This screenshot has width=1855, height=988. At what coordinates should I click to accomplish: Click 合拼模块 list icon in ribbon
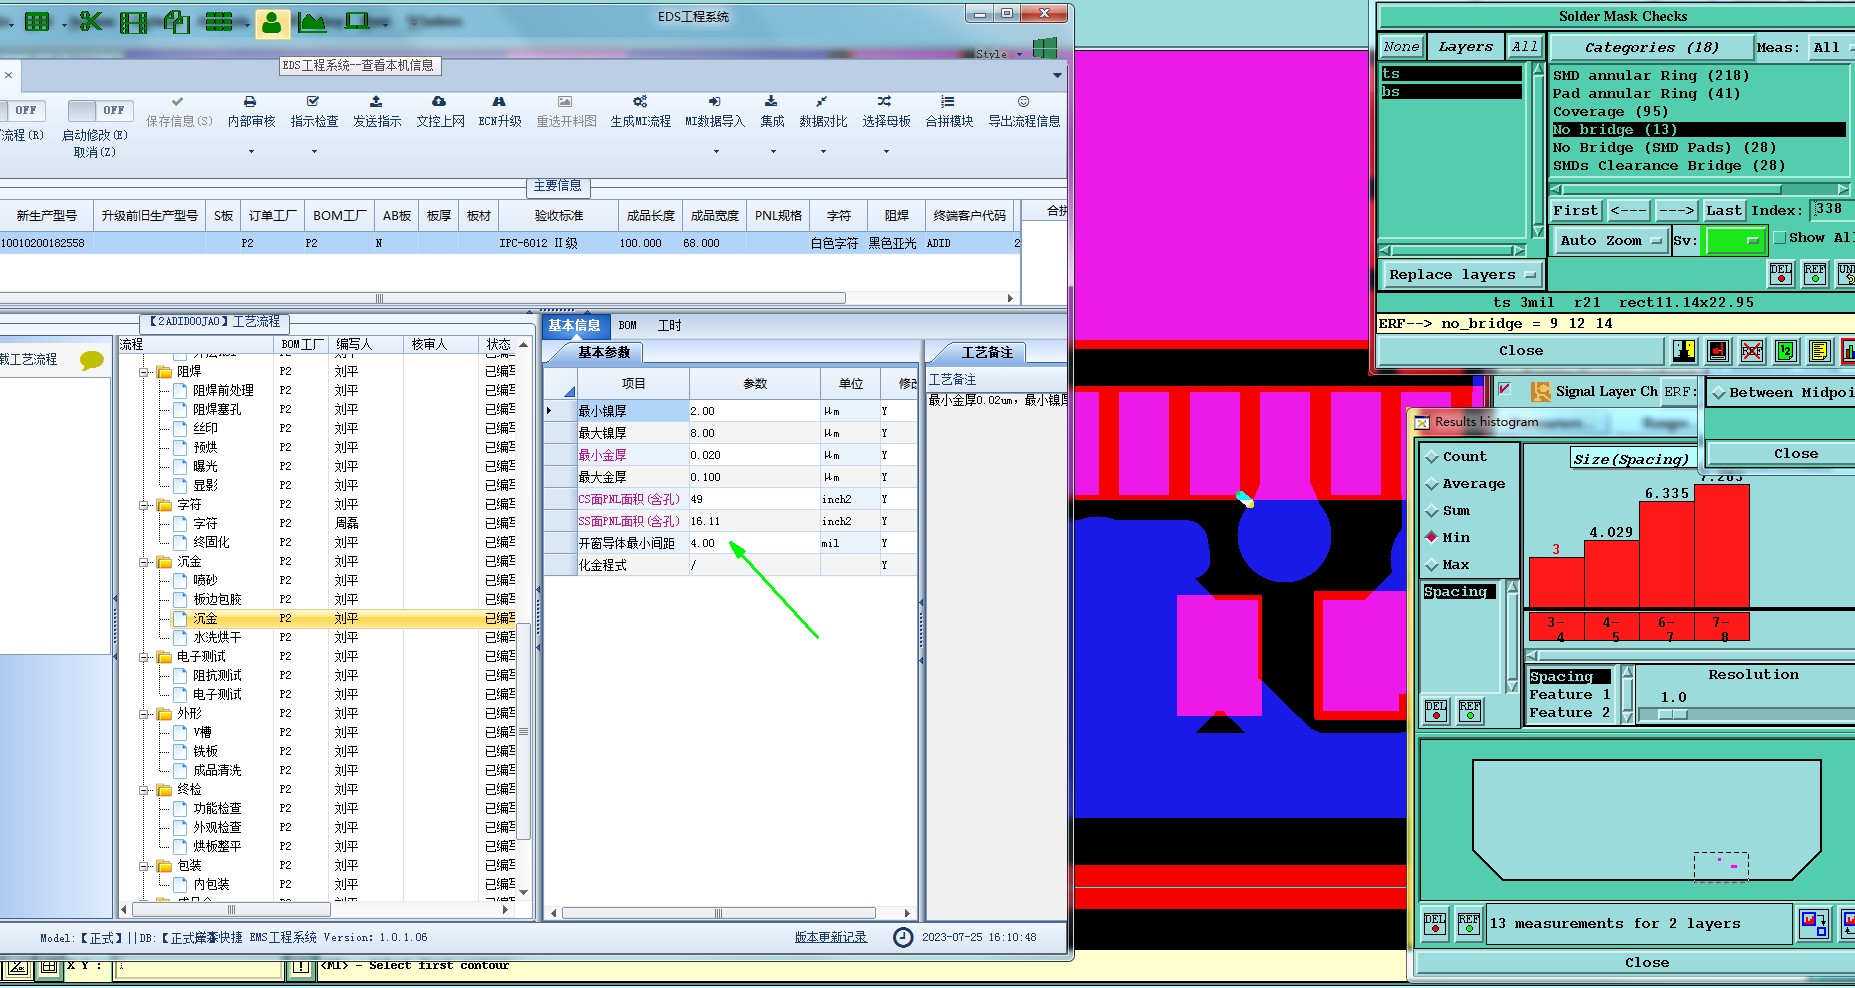click(x=947, y=102)
